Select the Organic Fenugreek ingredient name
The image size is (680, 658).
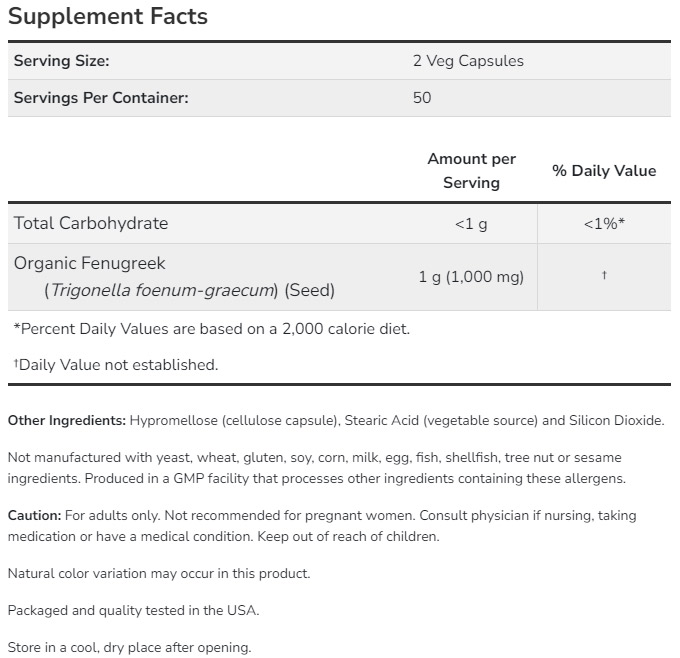click(x=90, y=264)
